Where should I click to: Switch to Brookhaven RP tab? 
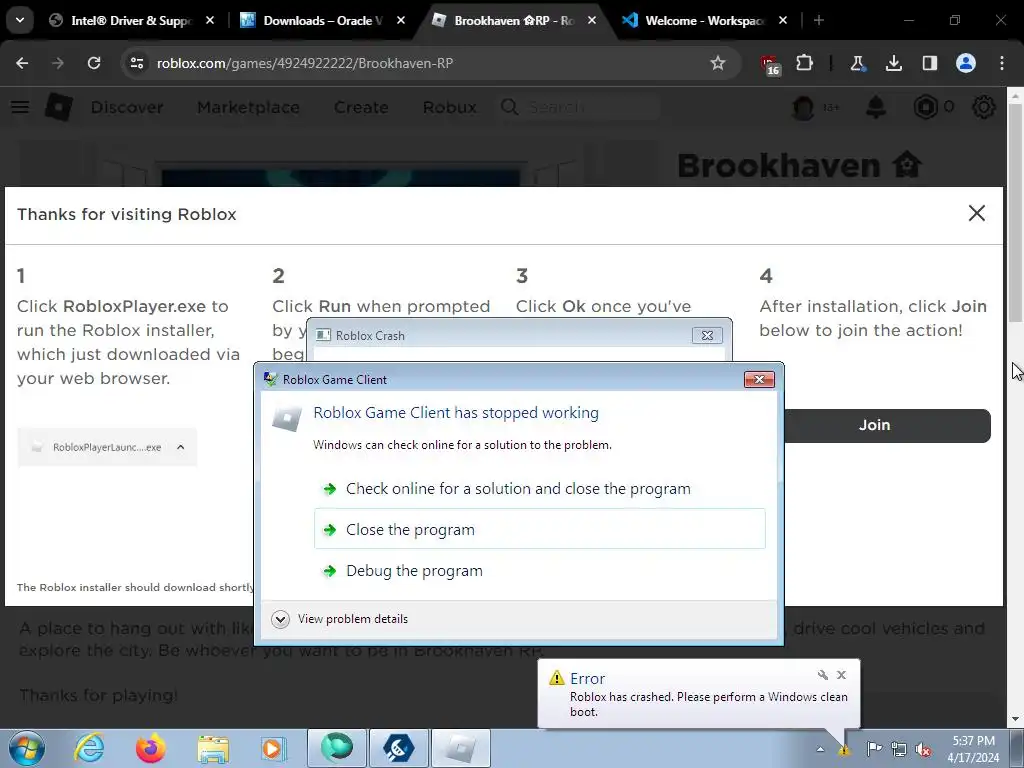pos(513,20)
